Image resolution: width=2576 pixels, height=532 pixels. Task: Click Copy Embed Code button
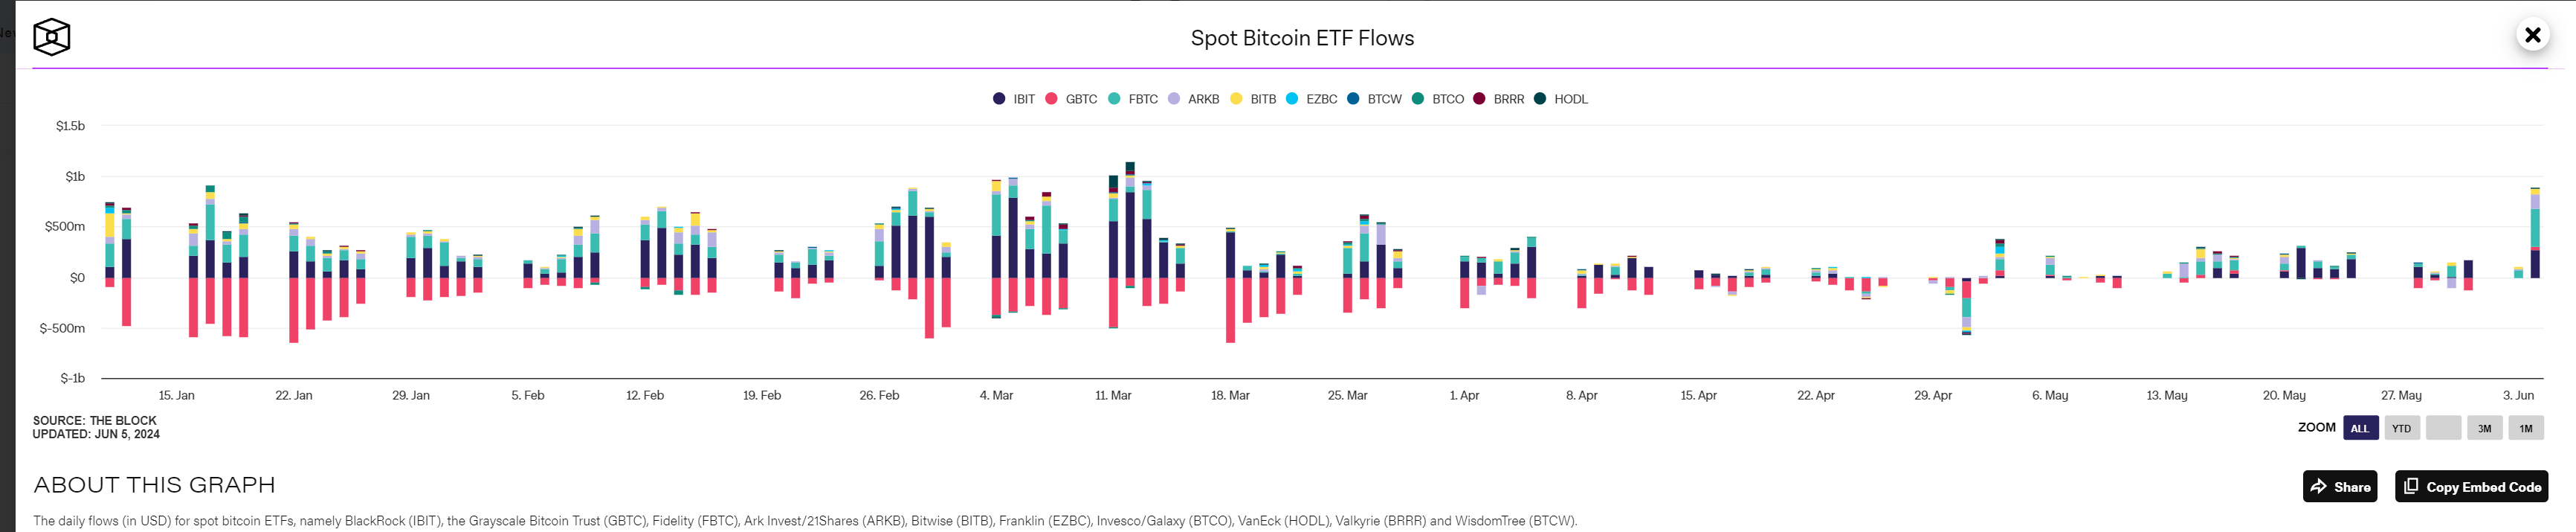(2470, 487)
